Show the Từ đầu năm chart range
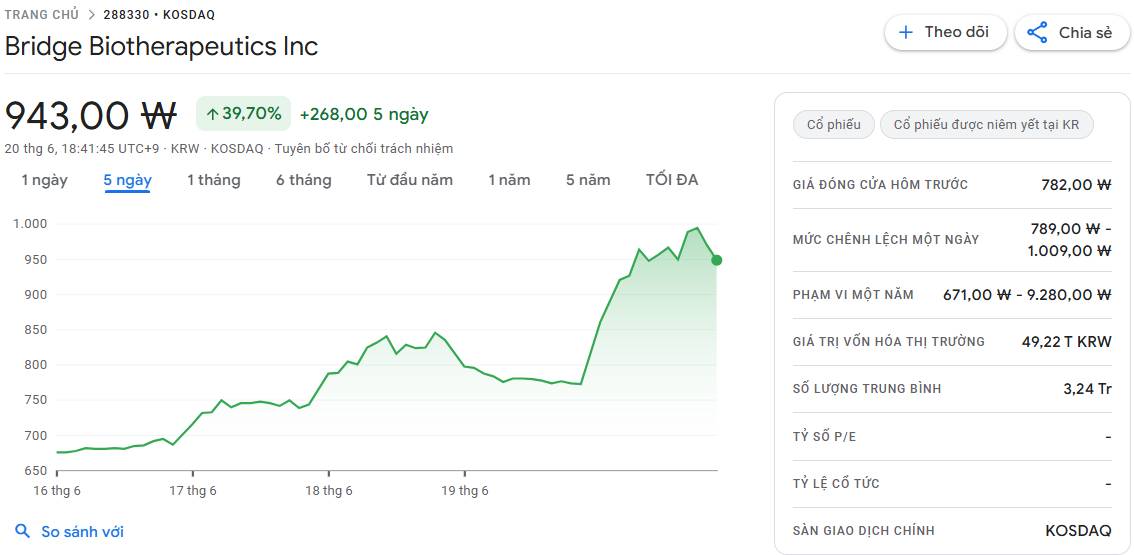This screenshot has width=1134, height=555. click(x=409, y=180)
